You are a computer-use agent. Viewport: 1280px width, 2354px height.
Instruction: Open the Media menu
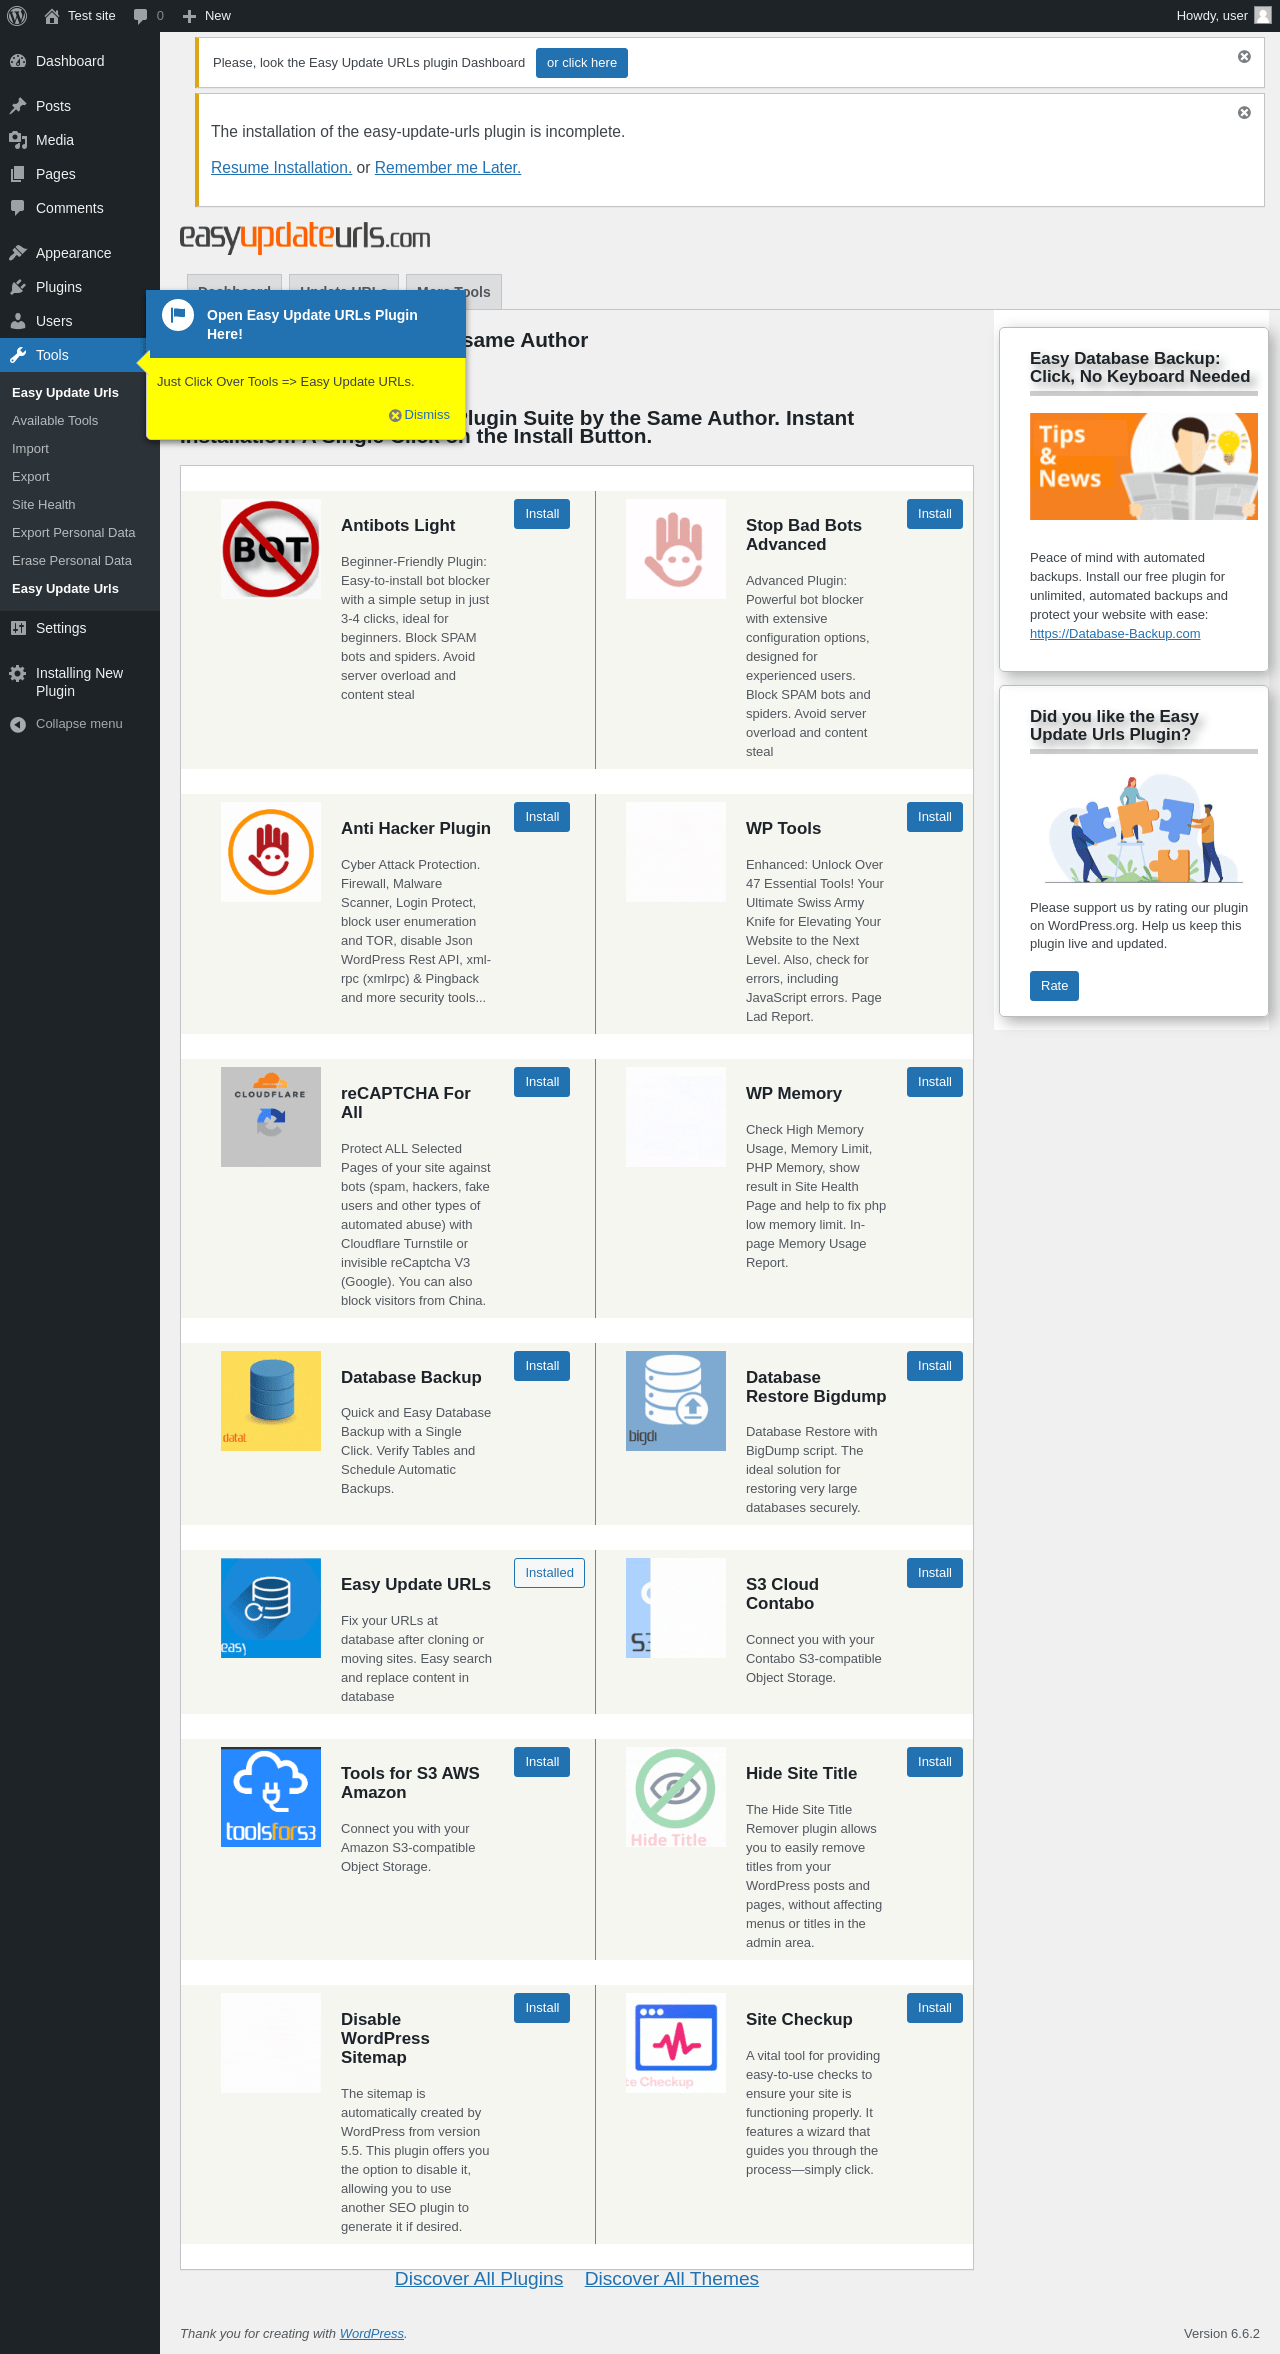point(80,140)
